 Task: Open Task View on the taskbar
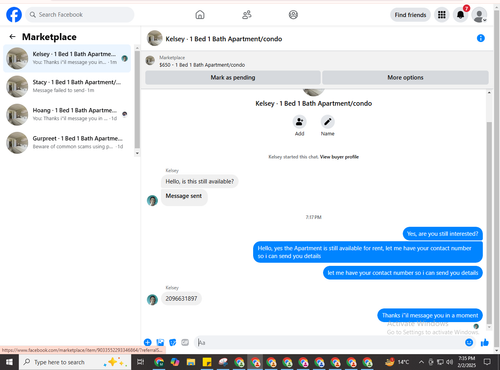point(141,362)
